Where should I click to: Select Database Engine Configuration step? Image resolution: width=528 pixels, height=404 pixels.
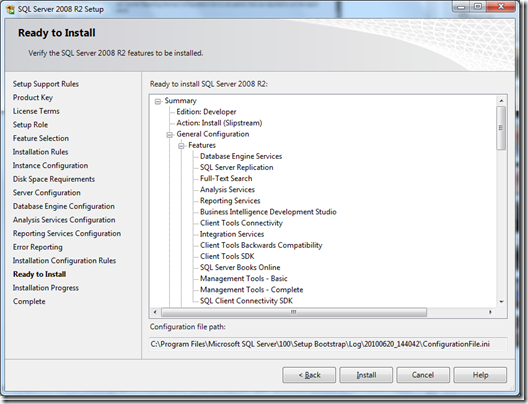(x=64, y=206)
